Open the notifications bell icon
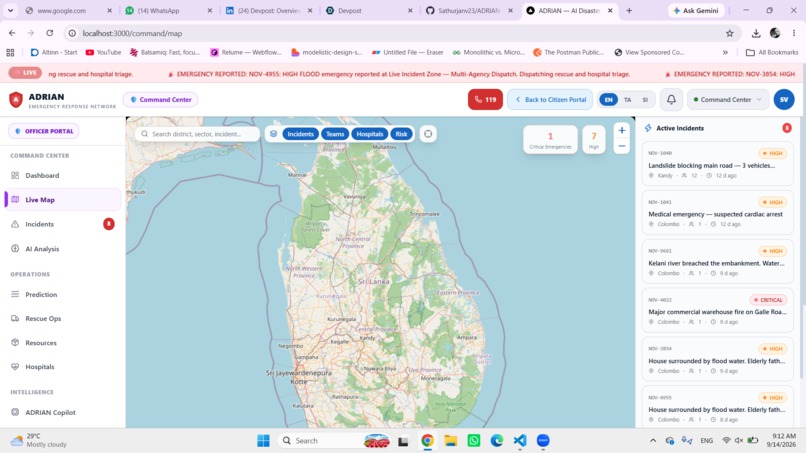The width and height of the screenshot is (806, 453). [x=671, y=99]
